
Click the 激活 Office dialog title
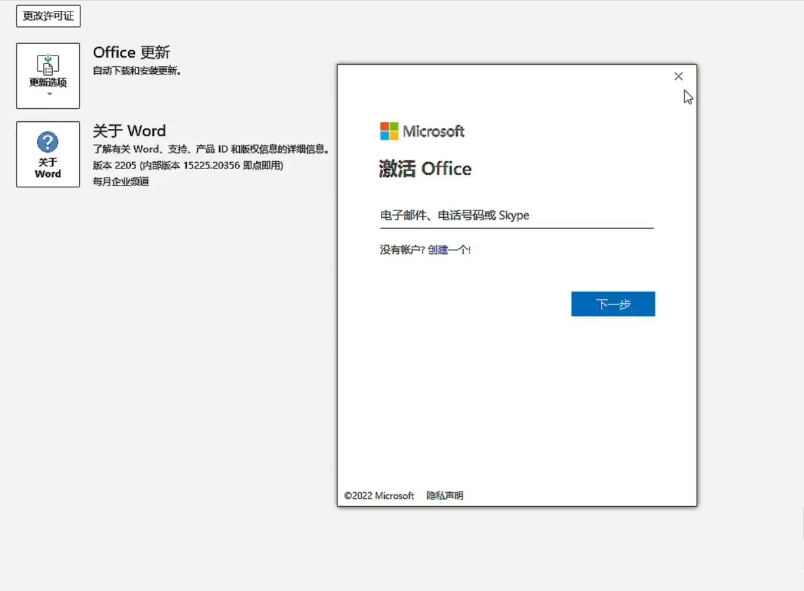point(425,169)
